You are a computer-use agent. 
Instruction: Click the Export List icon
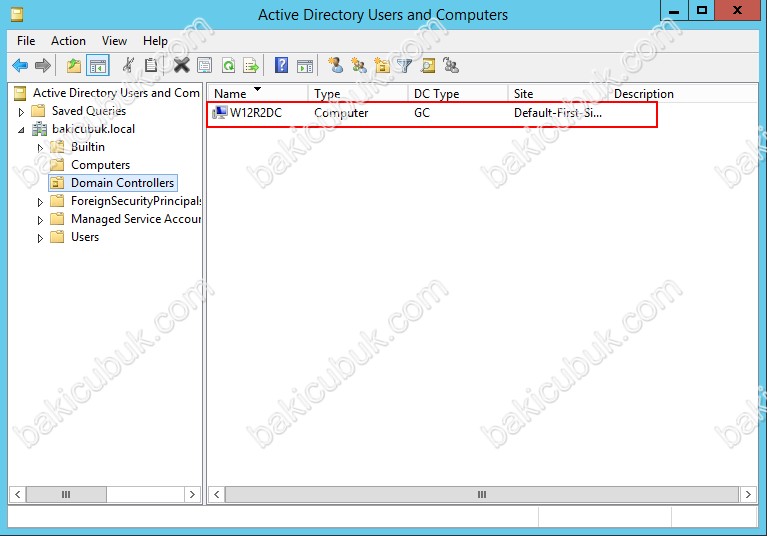pyautogui.click(x=251, y=65)
